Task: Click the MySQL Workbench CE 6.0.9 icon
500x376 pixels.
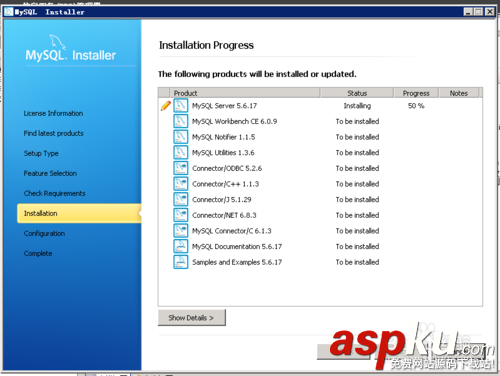Action: [x=181, y=121]
